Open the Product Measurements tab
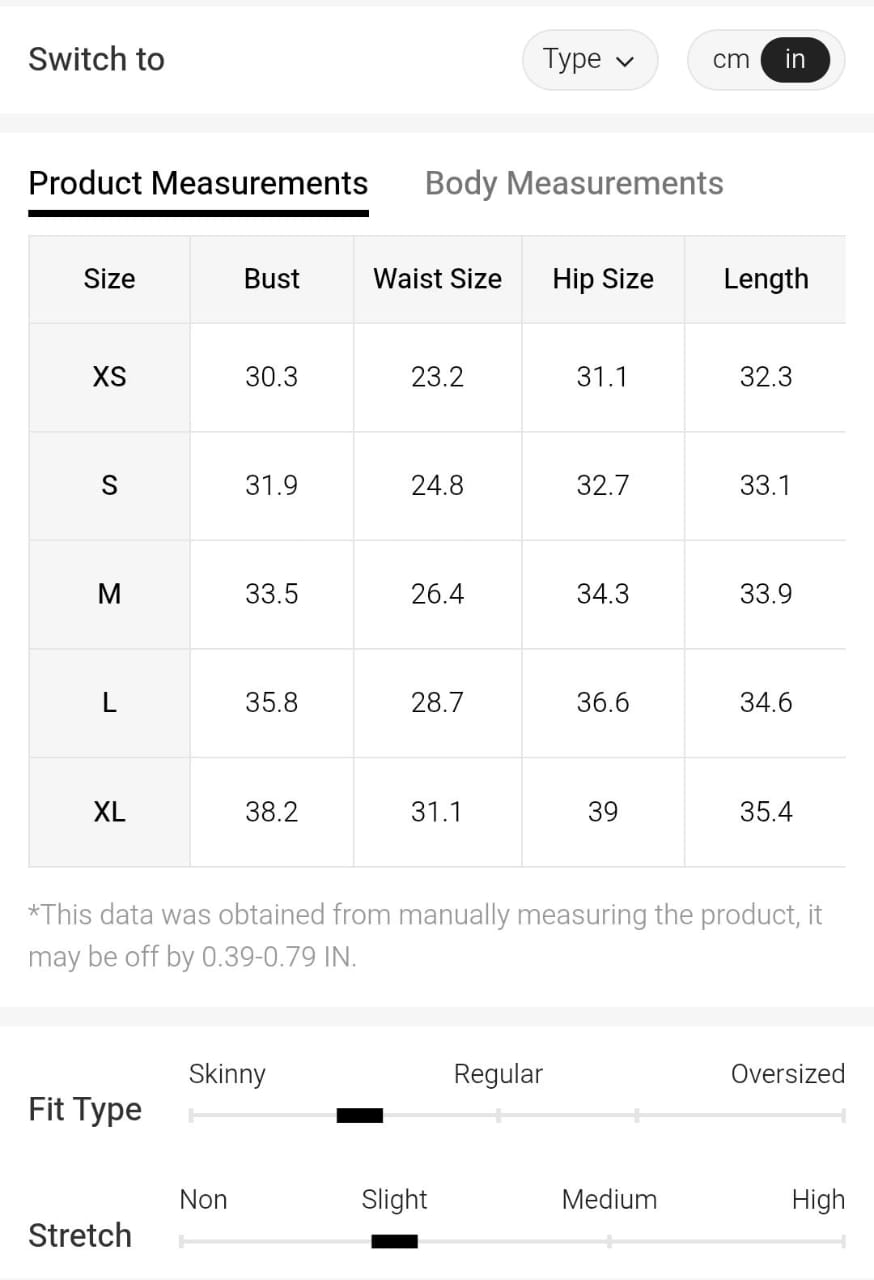The height and width of the screenshot is (1280, 874). point(198,184)
